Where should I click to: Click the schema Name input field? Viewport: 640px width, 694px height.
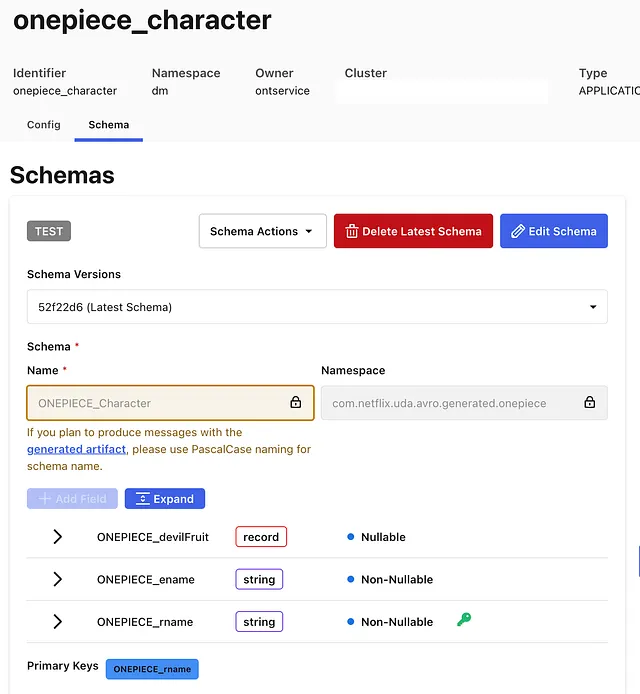tap(160, 403)
